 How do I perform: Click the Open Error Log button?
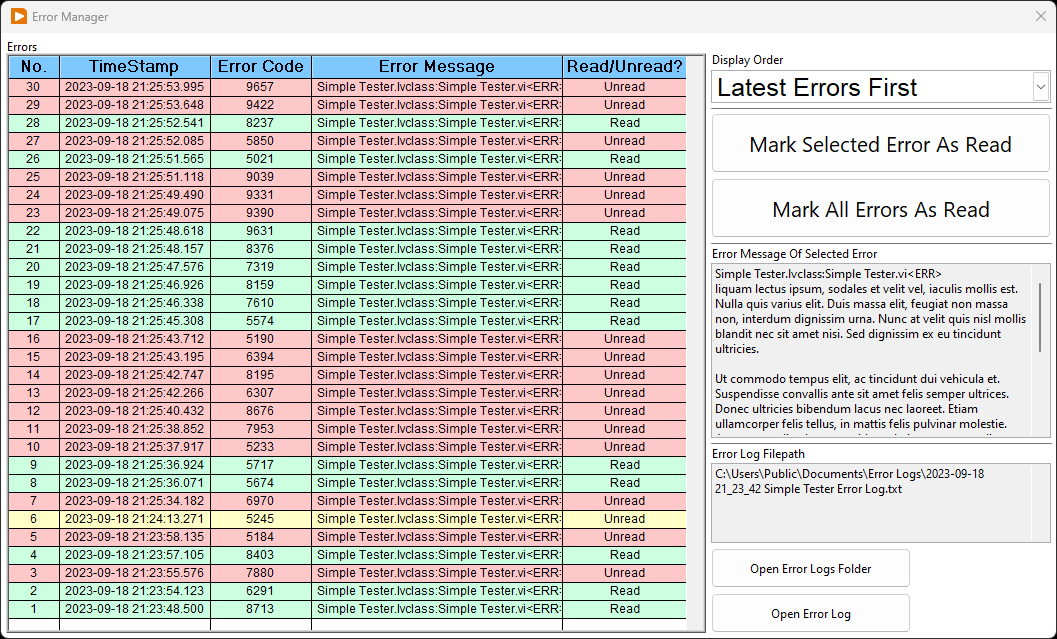[810, 613]
